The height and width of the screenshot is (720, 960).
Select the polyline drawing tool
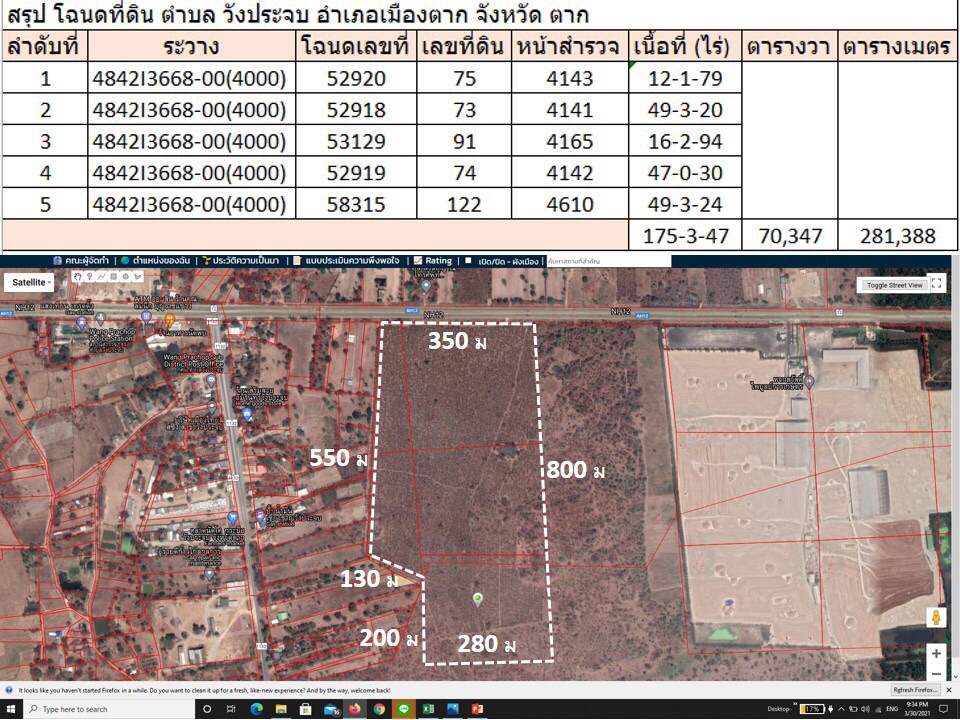coord(102,277)
